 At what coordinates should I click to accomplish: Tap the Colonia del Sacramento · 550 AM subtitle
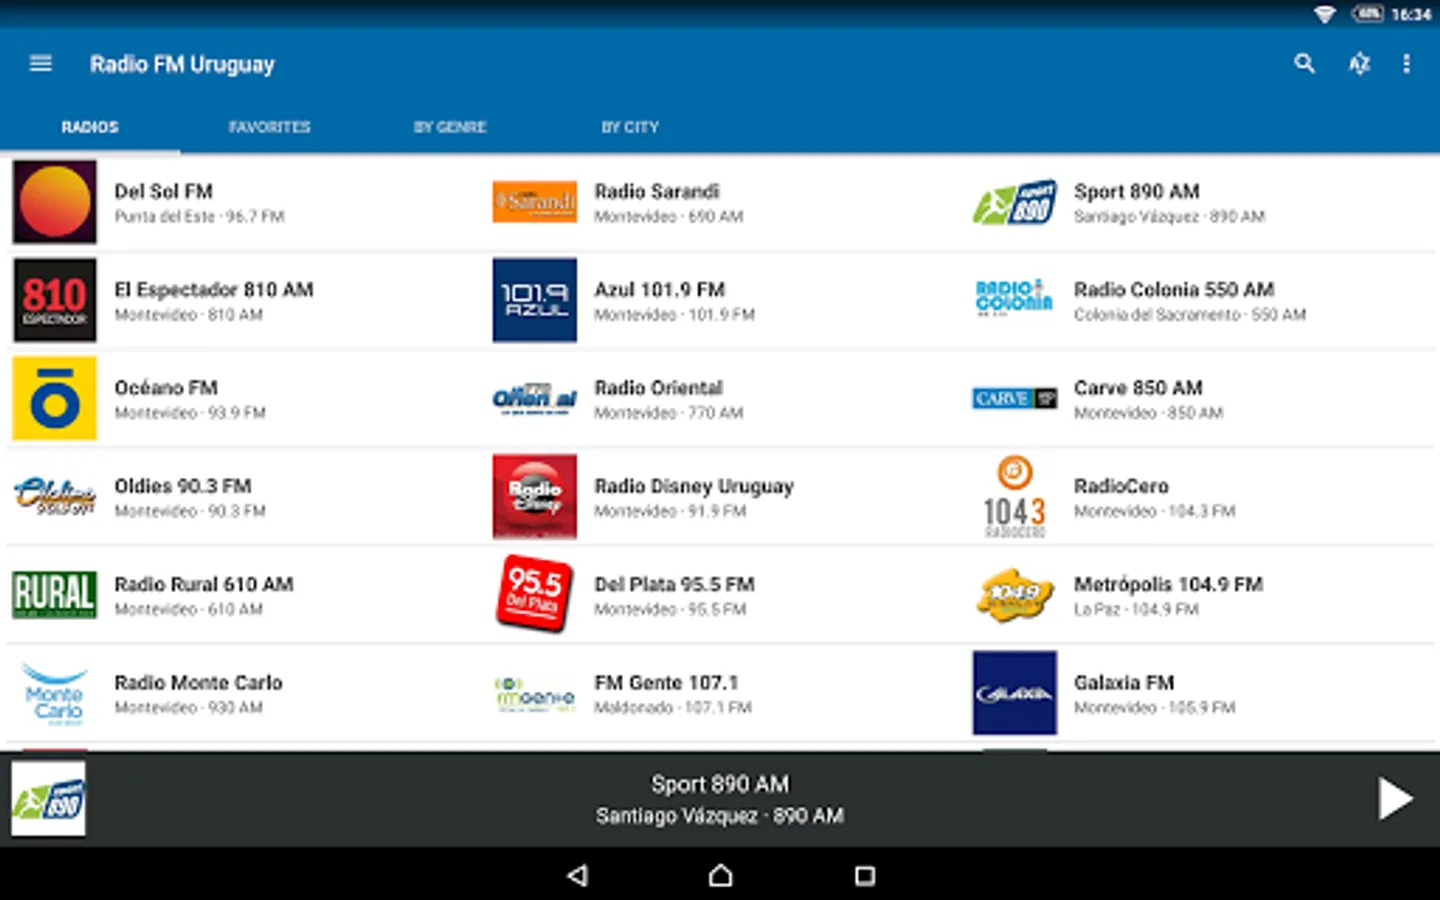(x=1190, y=314)
